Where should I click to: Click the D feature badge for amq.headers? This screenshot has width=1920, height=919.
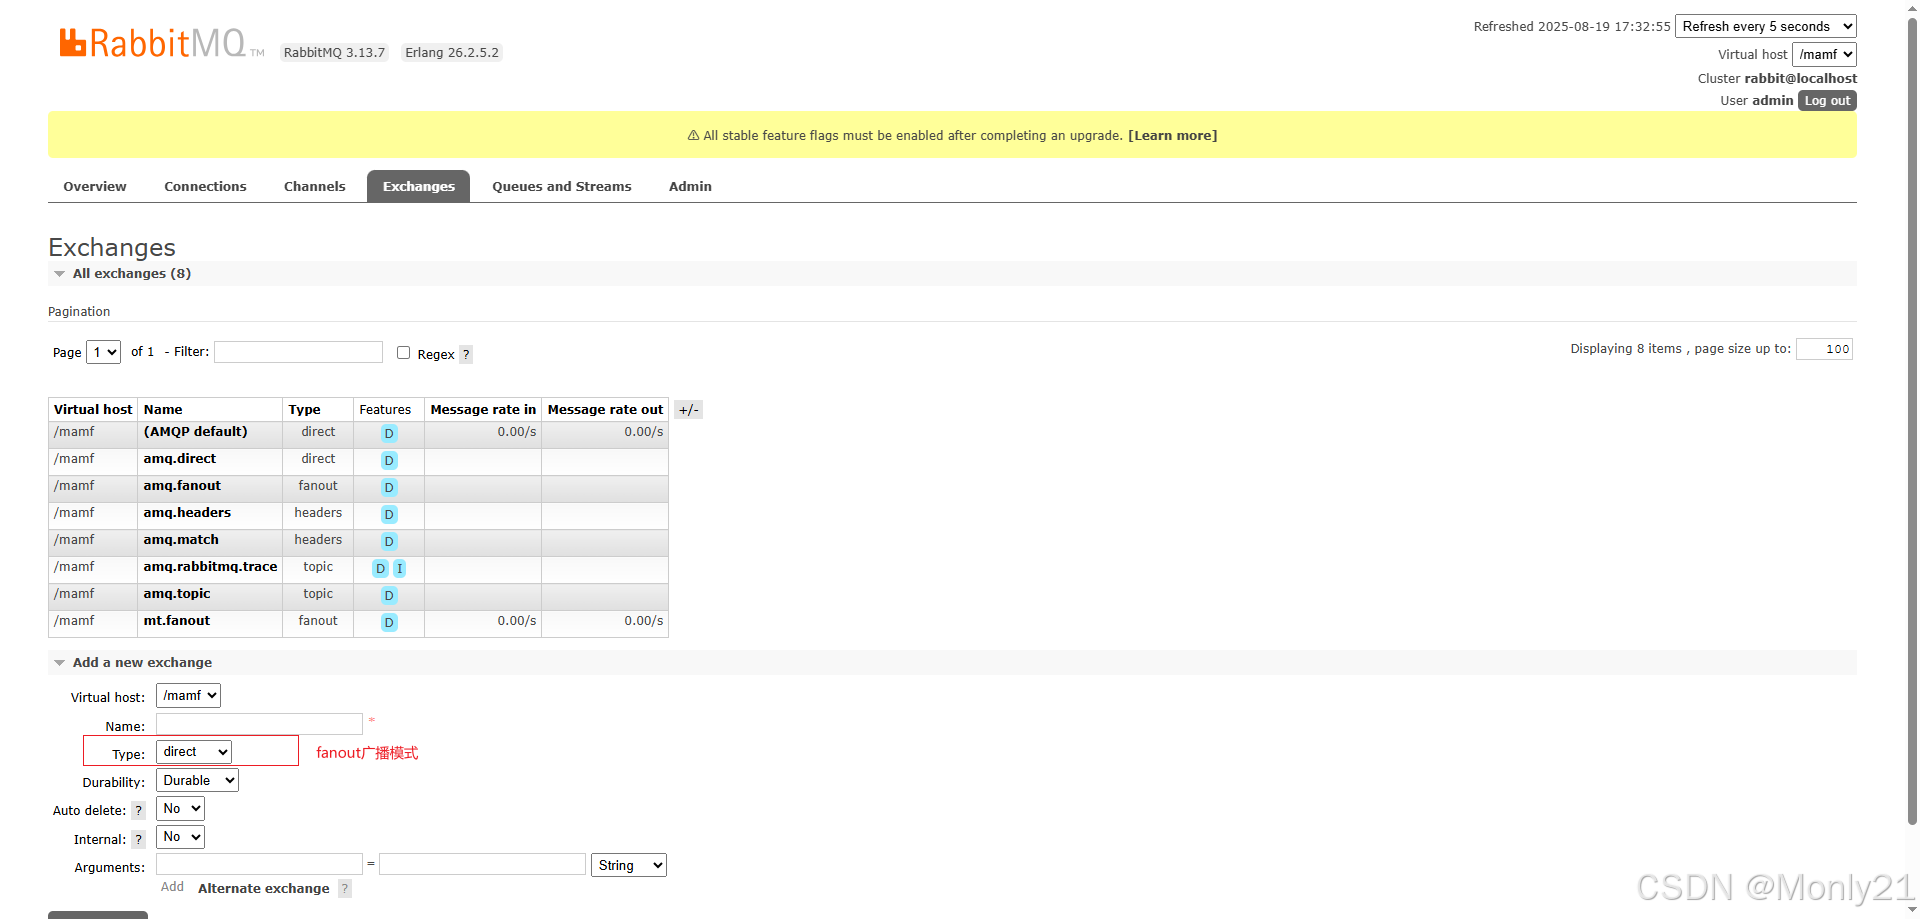[389, 514]
